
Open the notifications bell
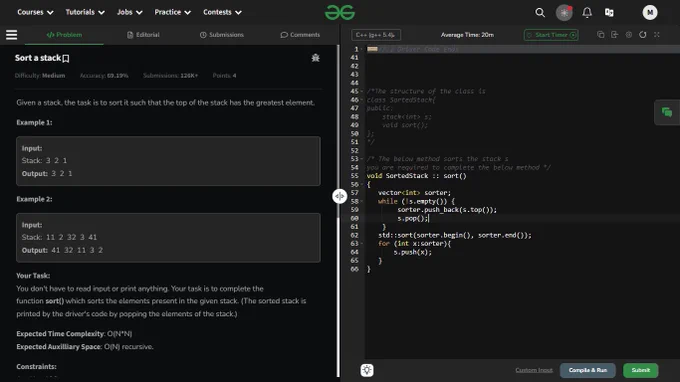(x=587, y=13)
